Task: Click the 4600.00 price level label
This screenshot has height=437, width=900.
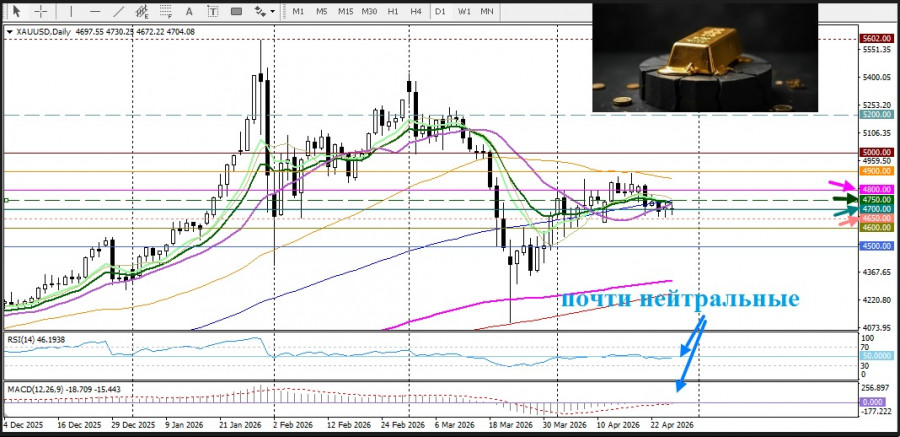Action: tap(876, 227)
